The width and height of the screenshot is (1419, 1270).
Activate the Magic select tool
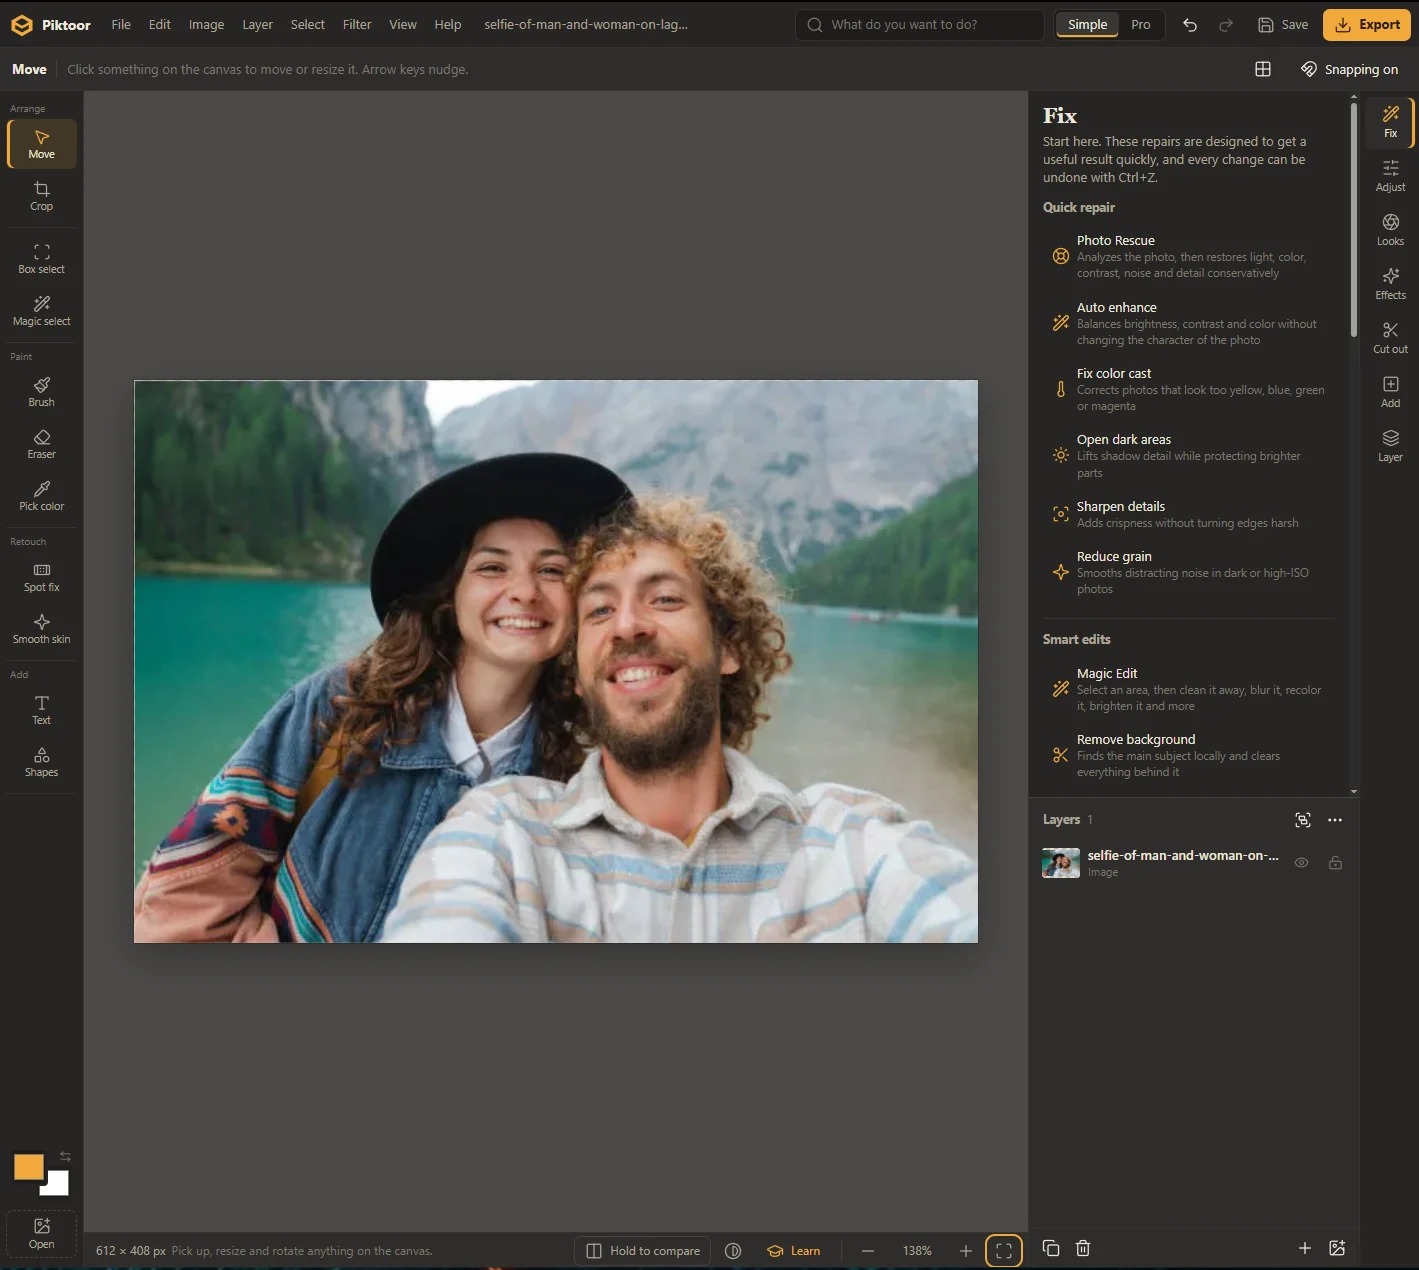coord(41,311)
